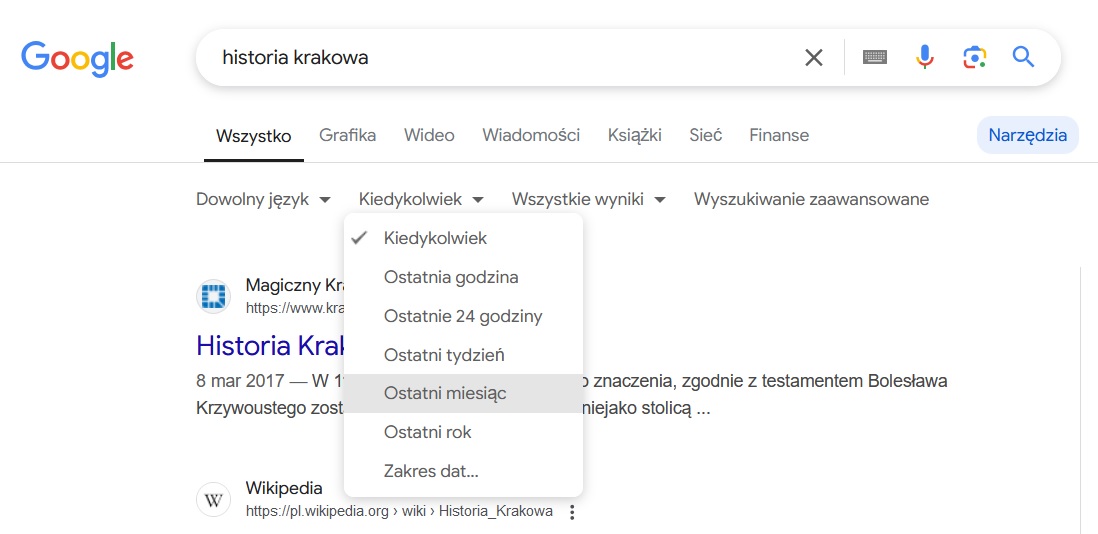This screenshot has height=534, width=1098.
Task: Click the Magiczny Kraków site favicon
Action: pos(213,297)
